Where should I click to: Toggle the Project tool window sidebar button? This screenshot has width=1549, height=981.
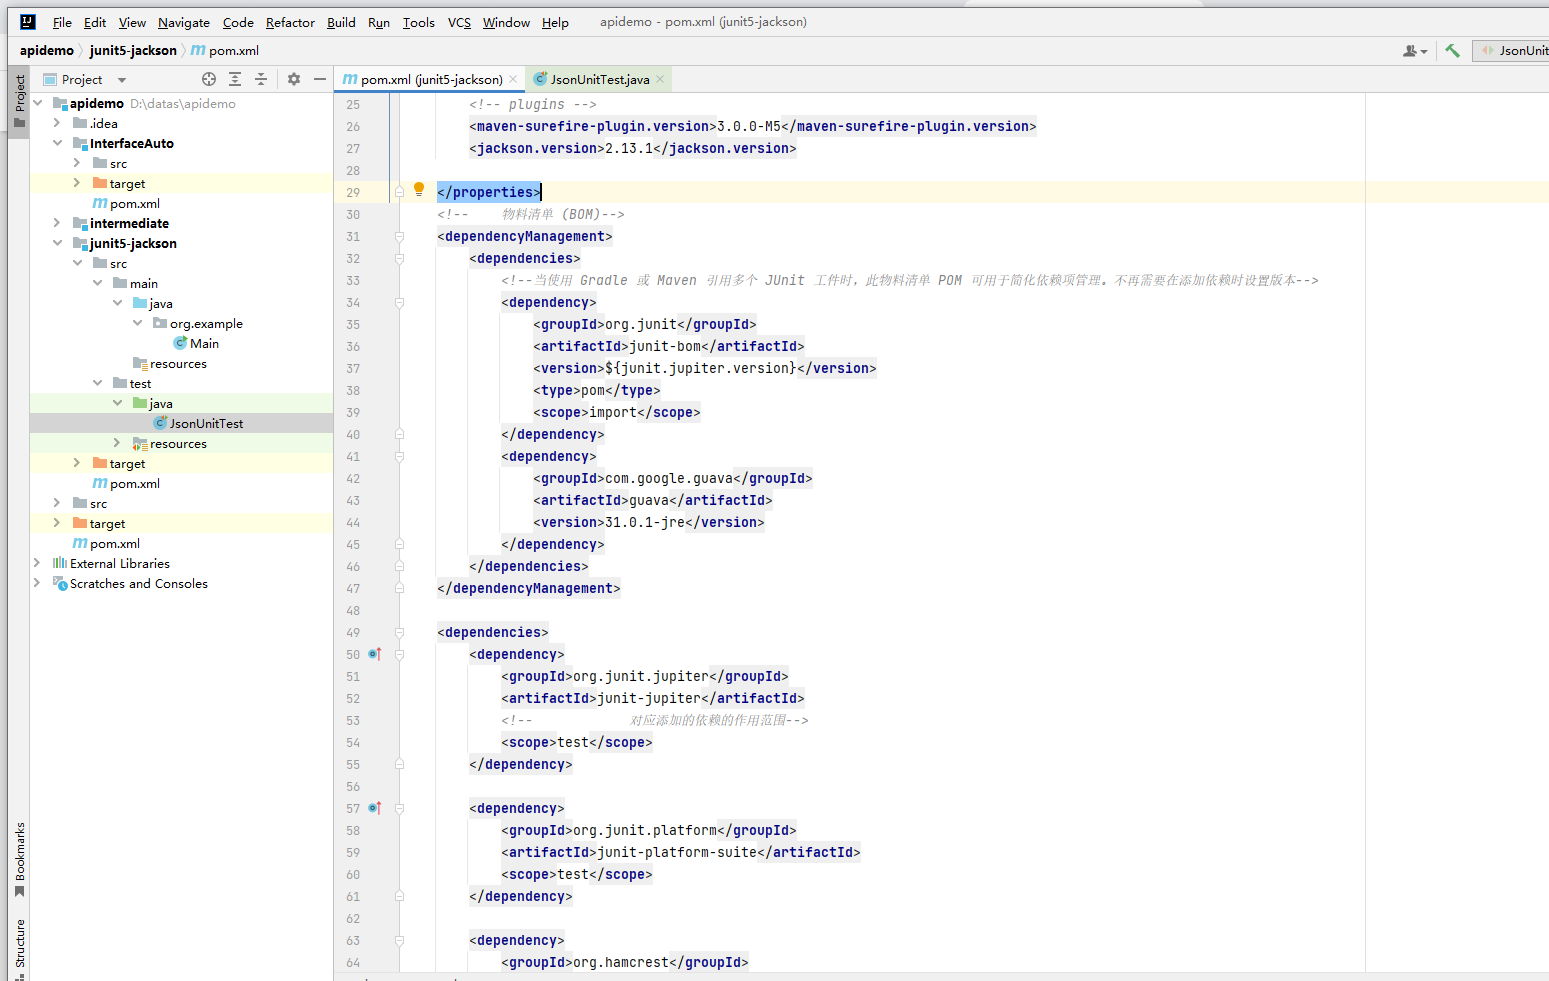click(19, 101)
